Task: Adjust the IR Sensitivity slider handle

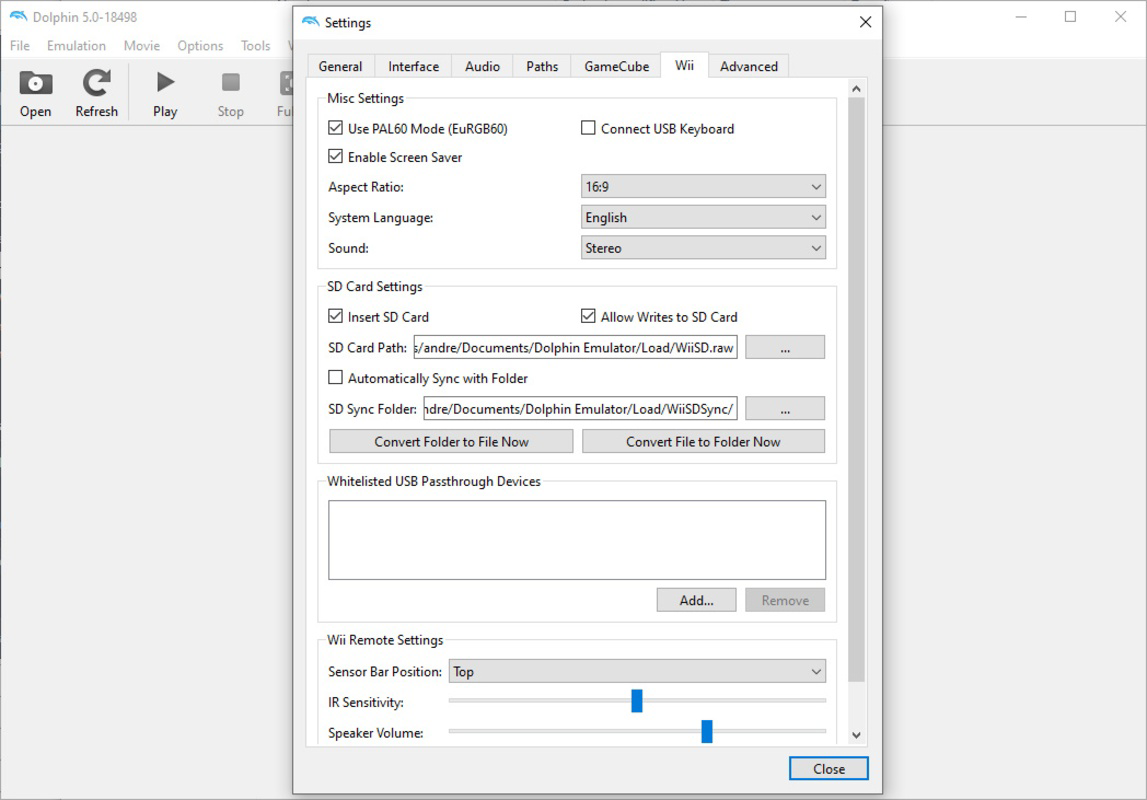Action: [637, 701]
